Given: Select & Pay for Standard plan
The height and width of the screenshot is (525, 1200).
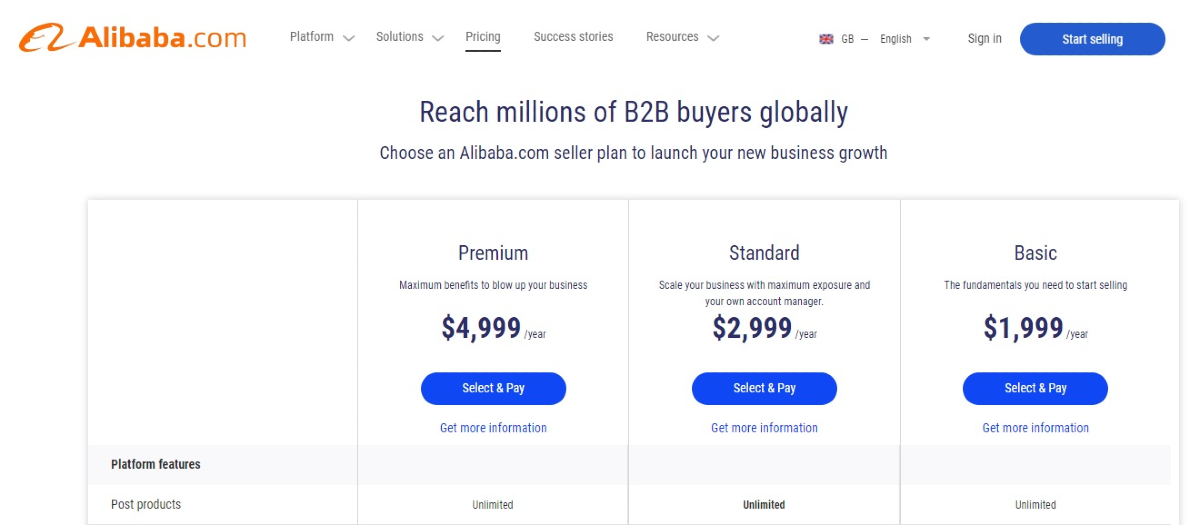Looking at the screenshot, I should pyautogui.click(x=764, y=388).
